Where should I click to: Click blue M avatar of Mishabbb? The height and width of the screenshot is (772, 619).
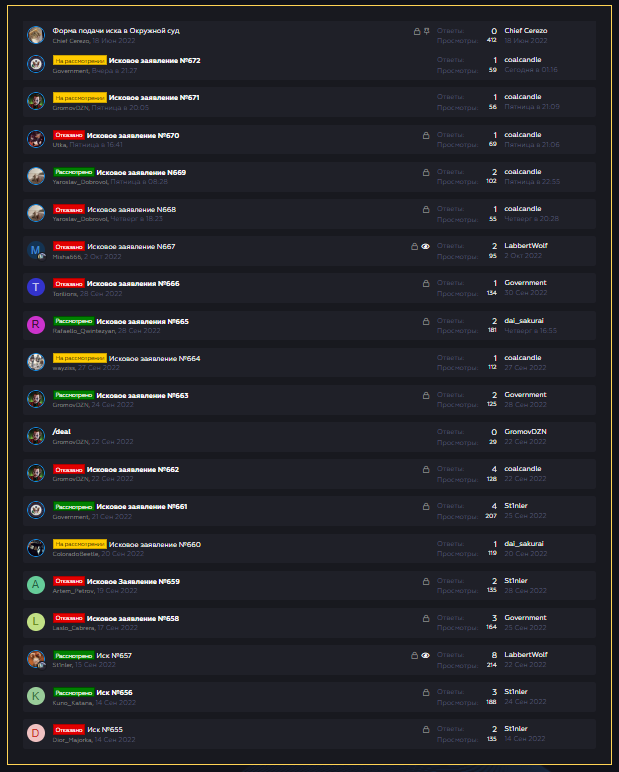point(36,250)
